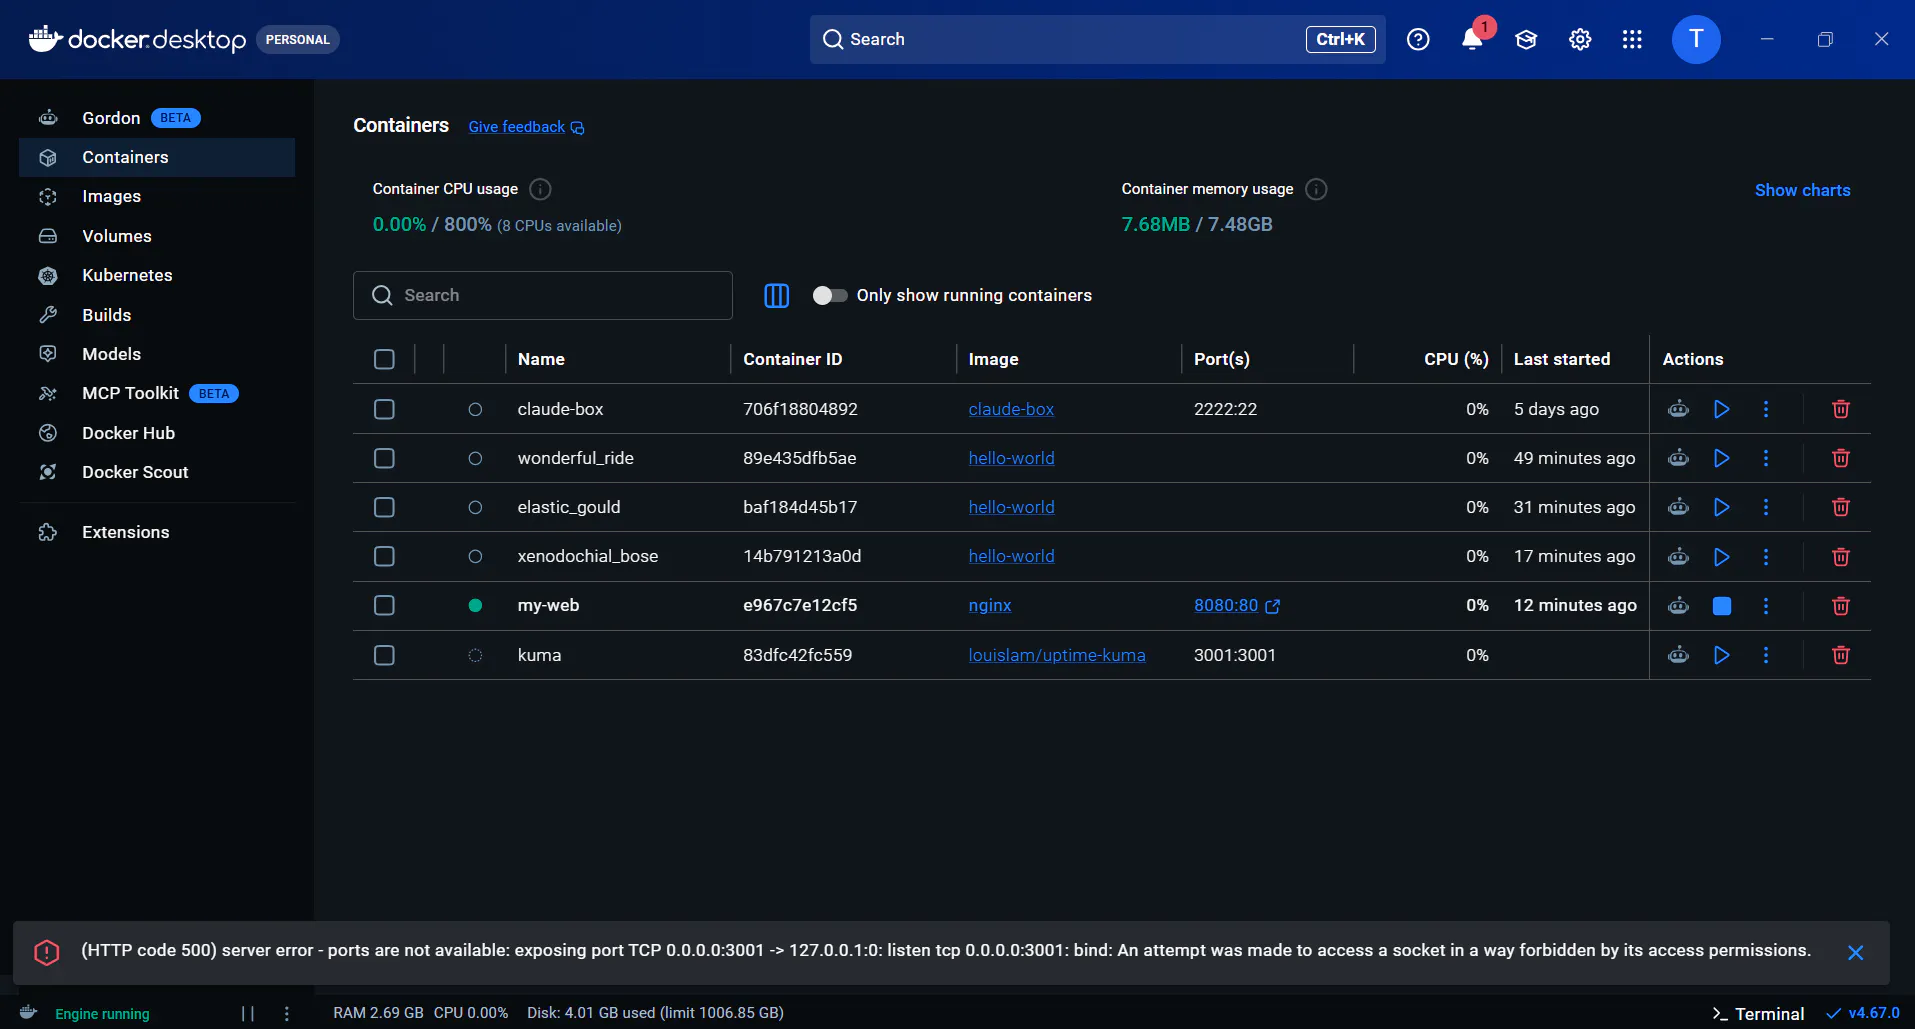The width and height of the screenshot is (1915, 1029).
Task: Open the Kubernetes section
Action: [x=157, y=275]
